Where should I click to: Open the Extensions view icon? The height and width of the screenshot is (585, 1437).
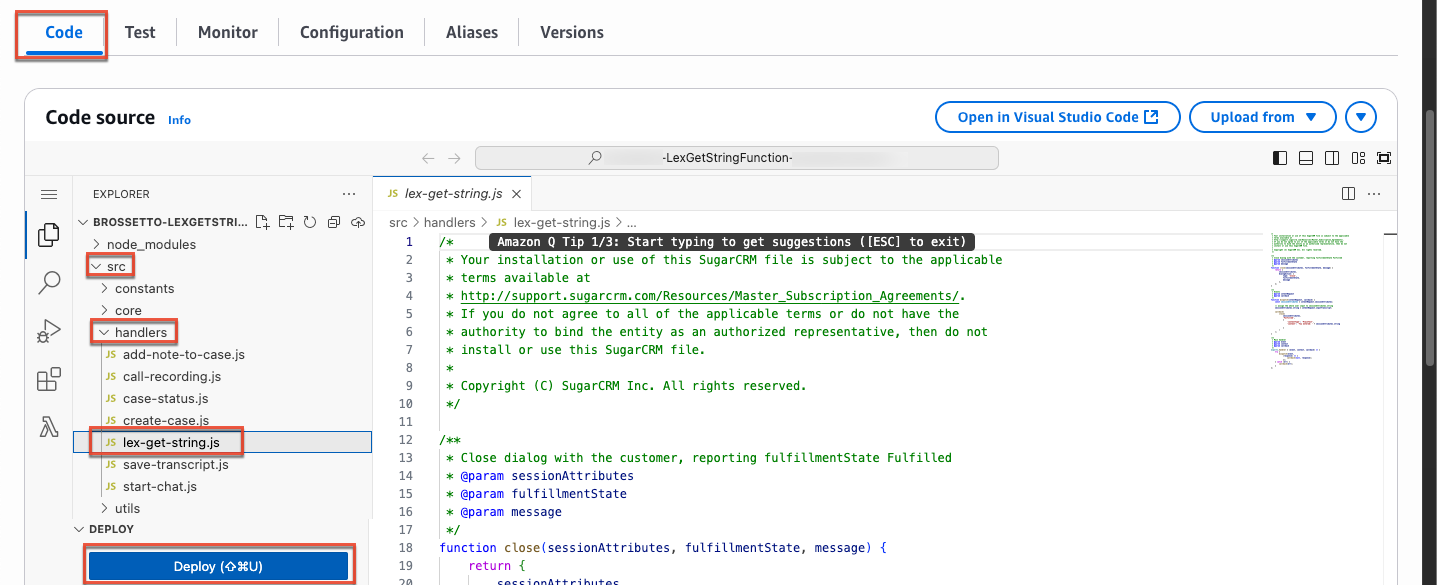tap(48, 380)
